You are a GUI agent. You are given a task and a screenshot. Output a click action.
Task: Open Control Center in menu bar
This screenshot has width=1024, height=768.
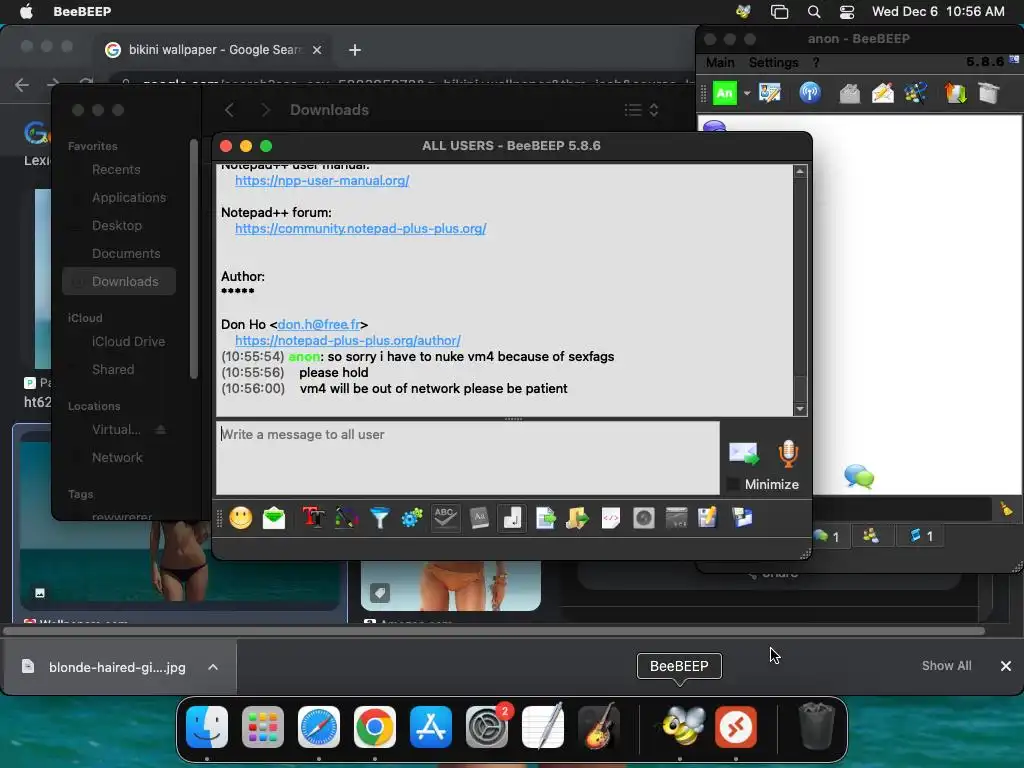tap(847, 12)
